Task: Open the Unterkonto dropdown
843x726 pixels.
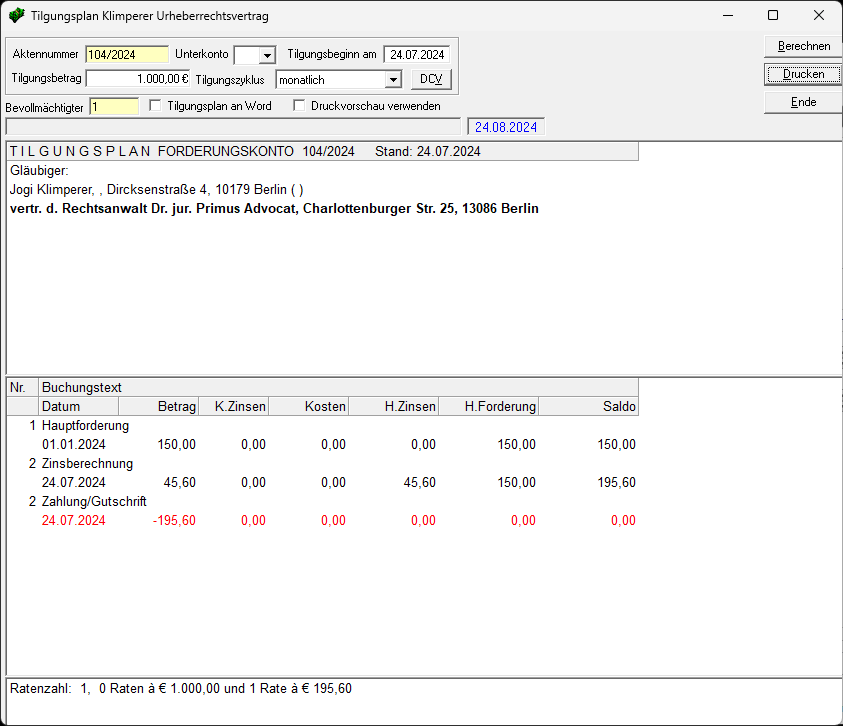Action: pos(267,55)
